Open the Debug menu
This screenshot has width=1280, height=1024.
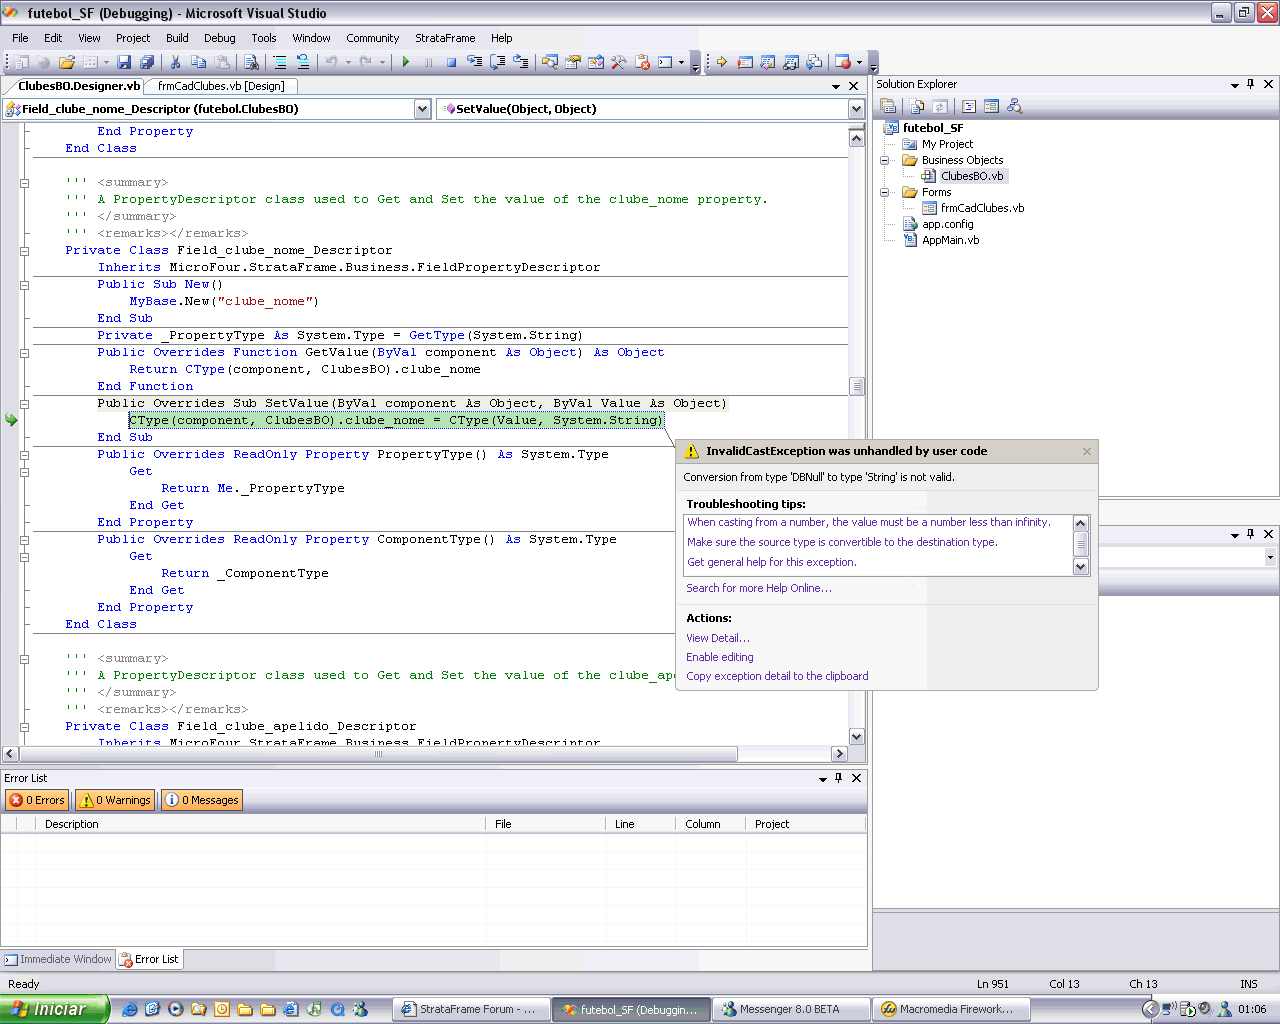click(x=219, y=38)
